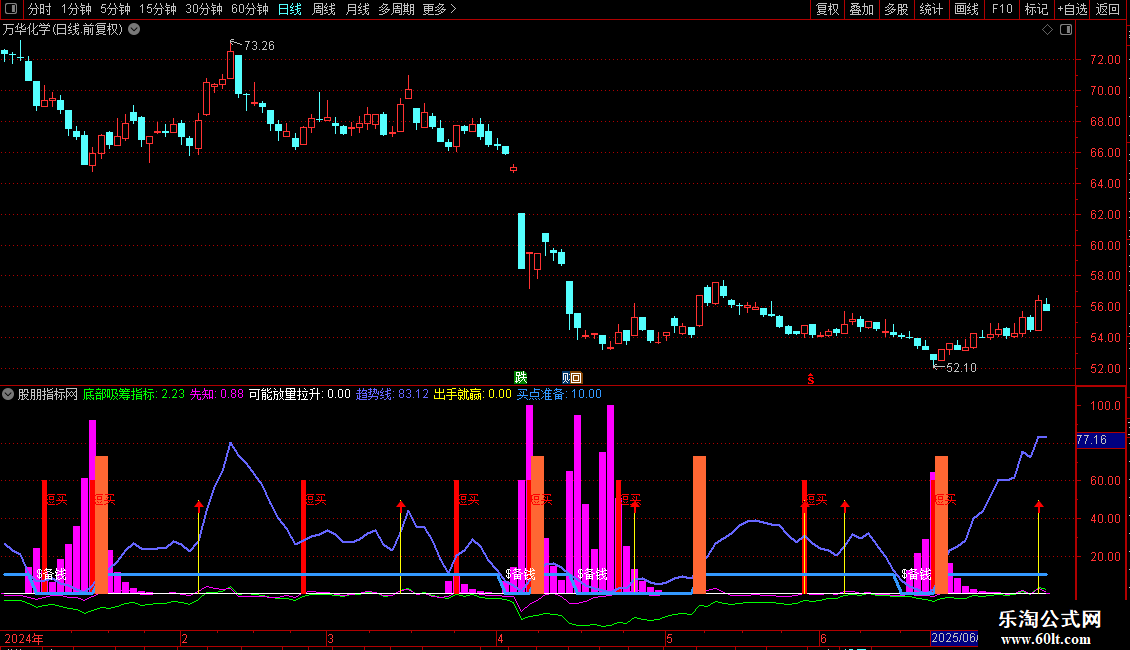The width and height of the screenshot is (1130, 650).
Task: Click the window split icon on main chart
Action: (x=1066, y=30)
